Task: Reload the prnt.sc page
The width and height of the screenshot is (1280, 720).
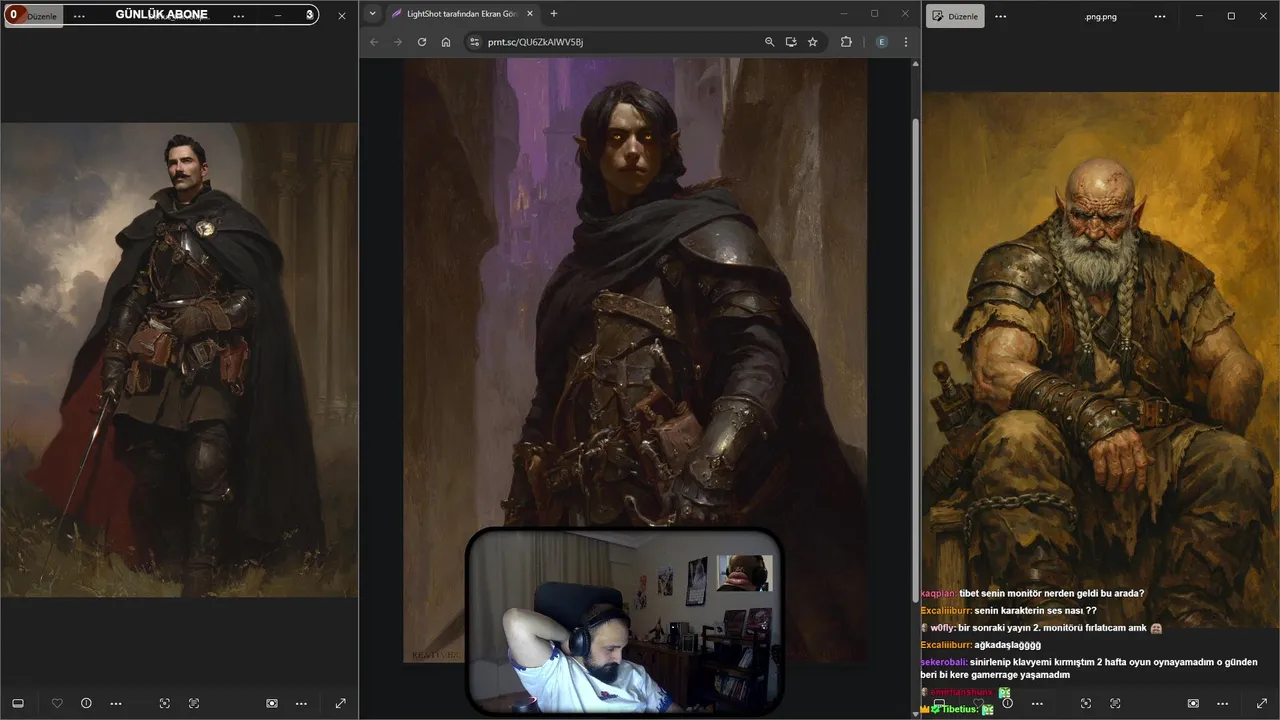Action: tap(422, 42)
